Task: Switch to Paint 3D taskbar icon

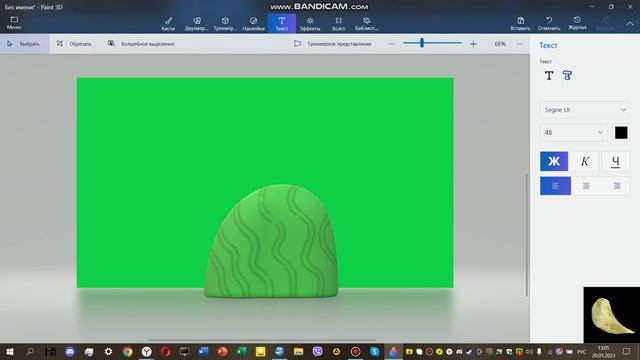Action: point(393,351)
